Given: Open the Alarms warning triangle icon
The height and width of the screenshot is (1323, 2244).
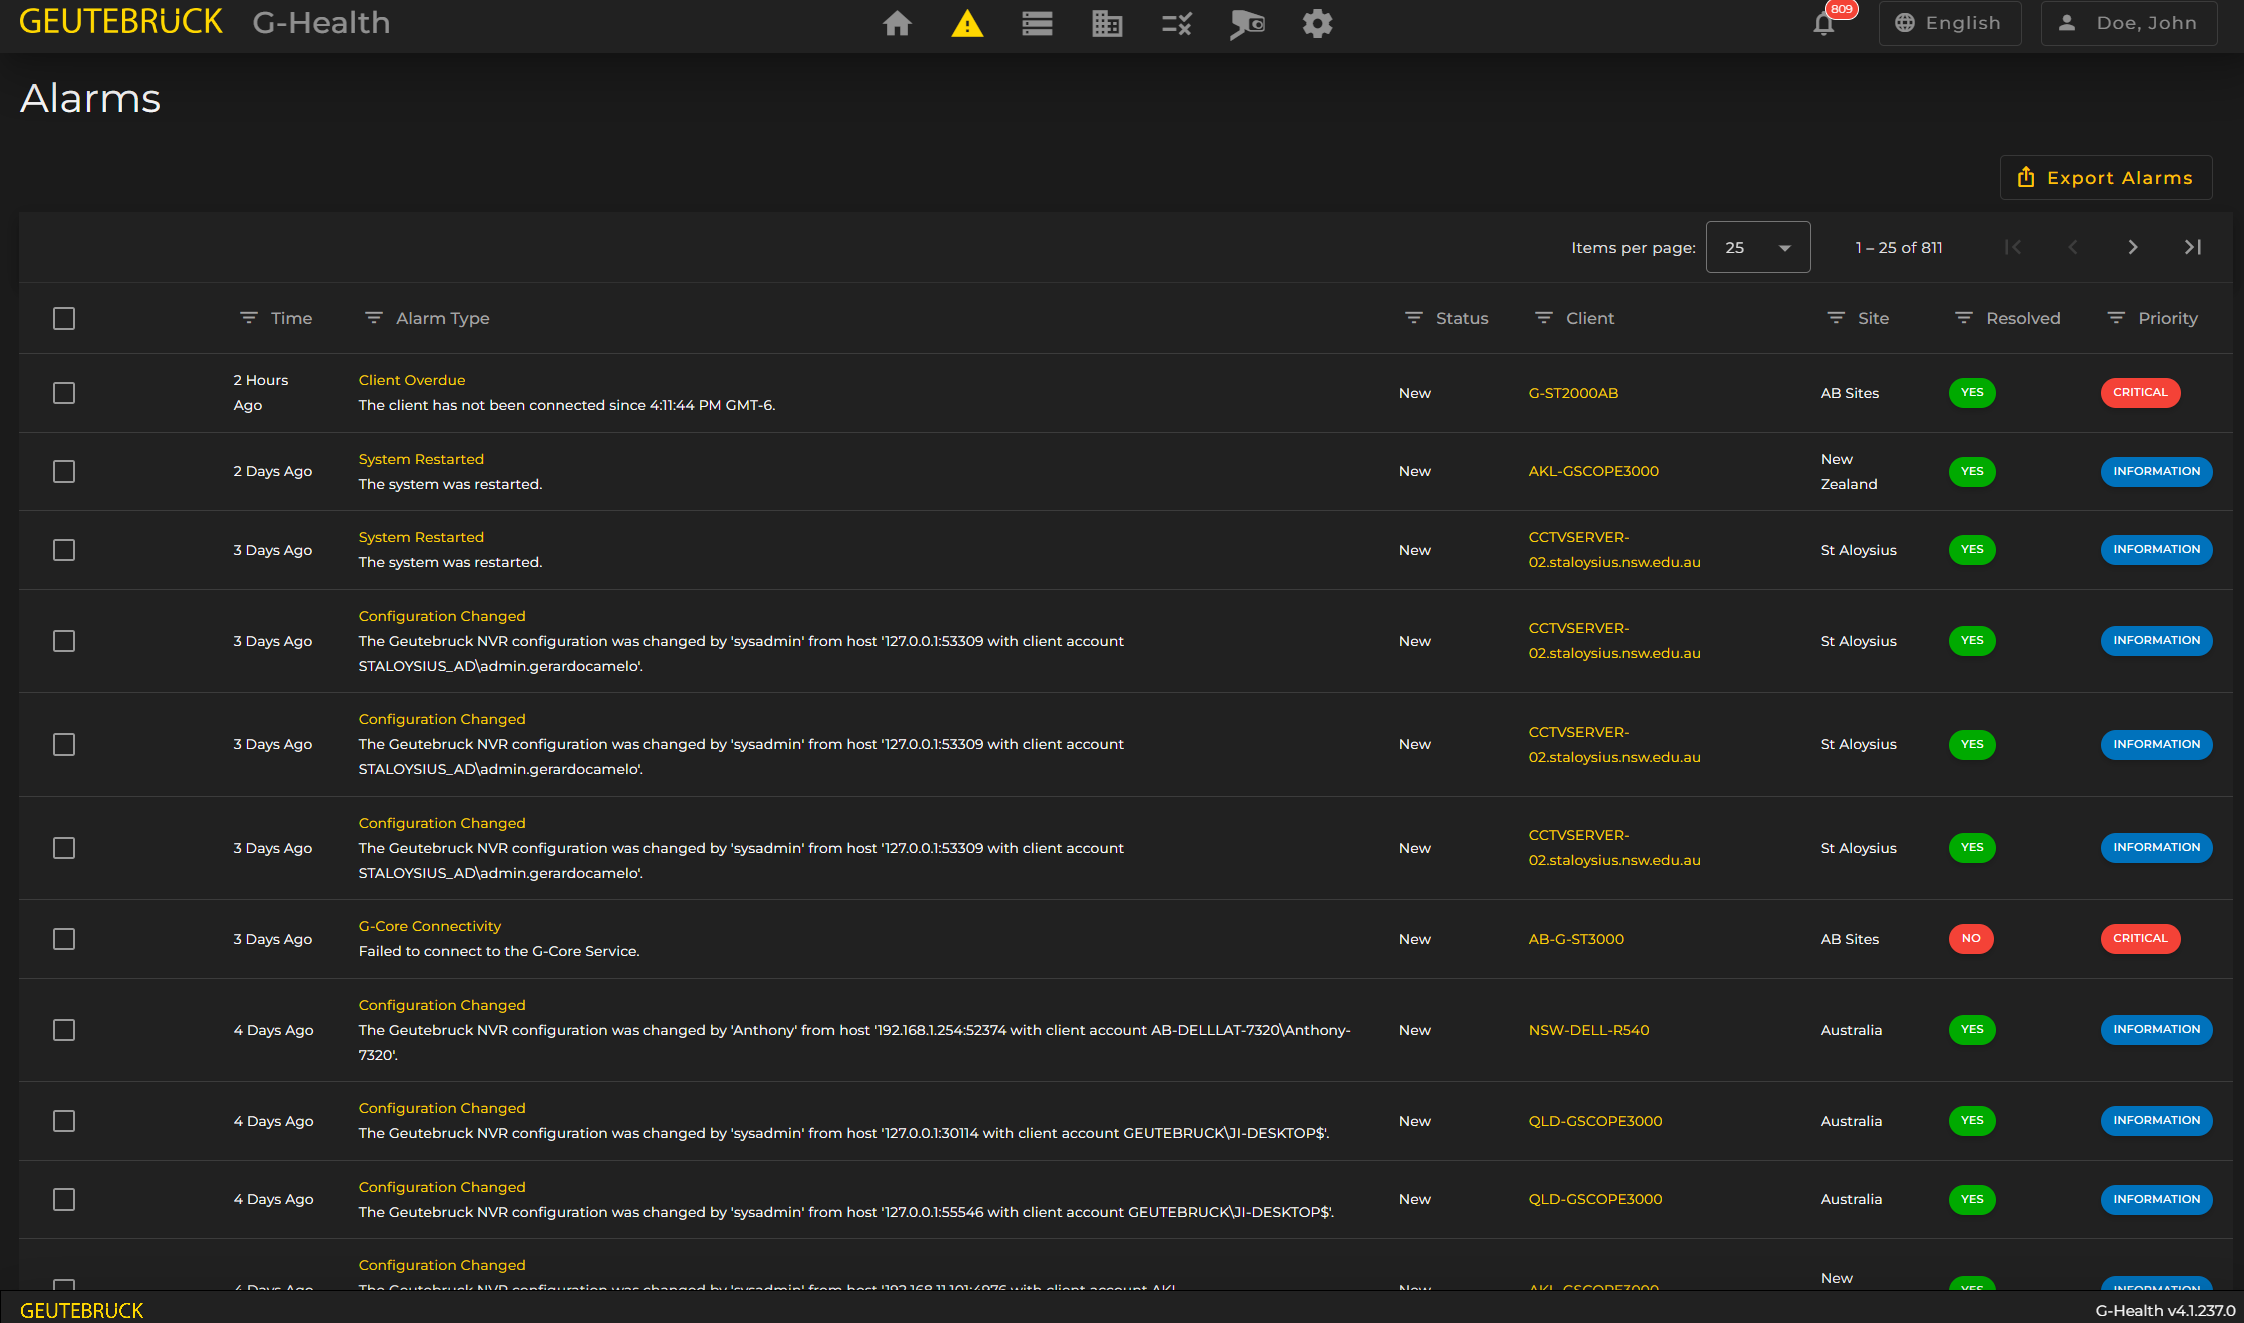Looking at the screenshot, I should pyautogui.click(x=967, y=23).
